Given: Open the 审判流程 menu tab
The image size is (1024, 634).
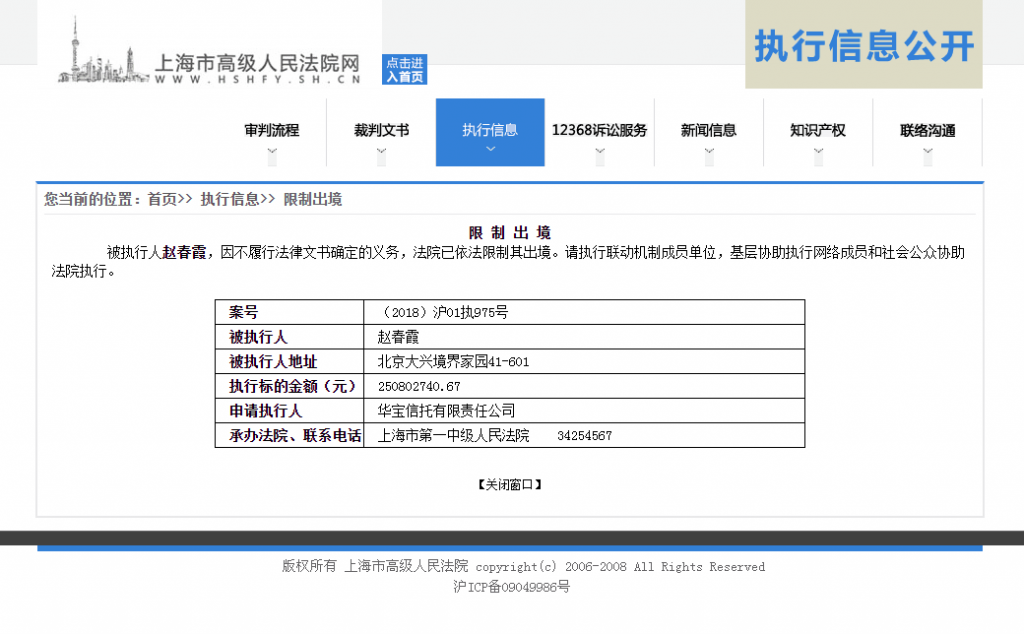Looking at the screenshot, I should click(271, 130).
